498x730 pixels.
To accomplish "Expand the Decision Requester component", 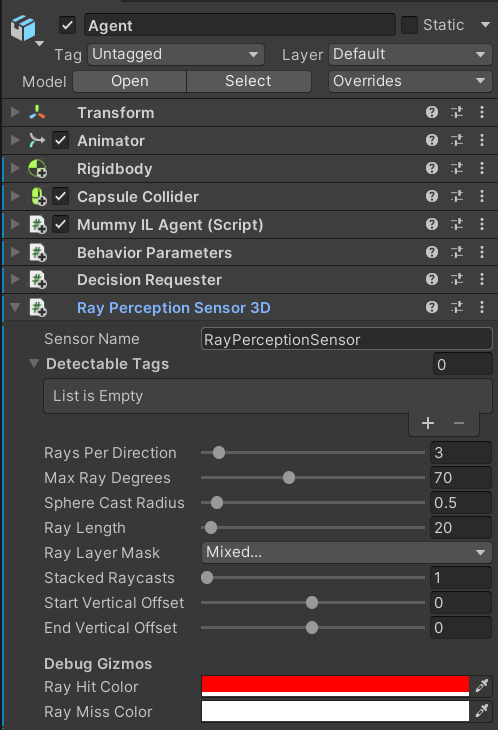I will click(15, 279).
